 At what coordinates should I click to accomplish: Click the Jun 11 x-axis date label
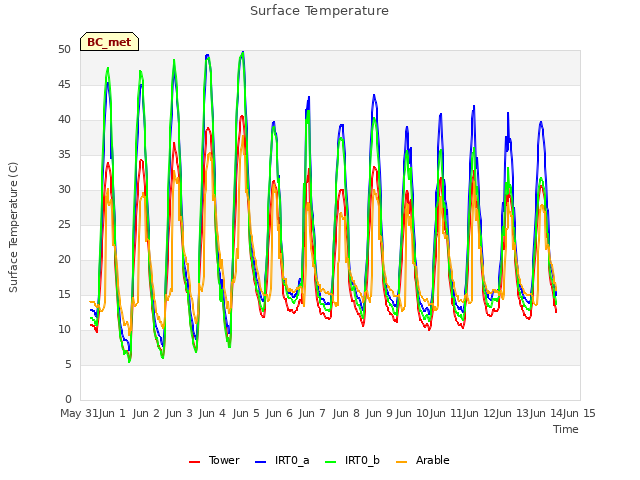coord(446,413)
